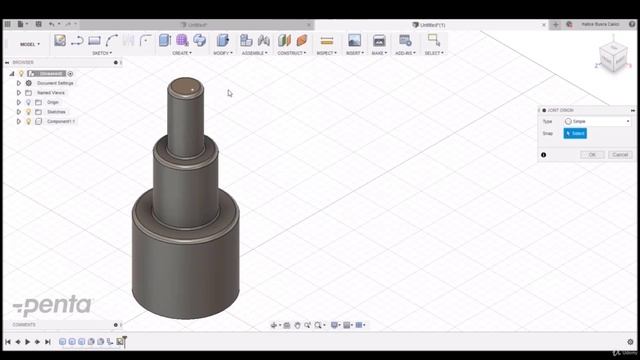Click the Redo arrow

tap(68, 24)
